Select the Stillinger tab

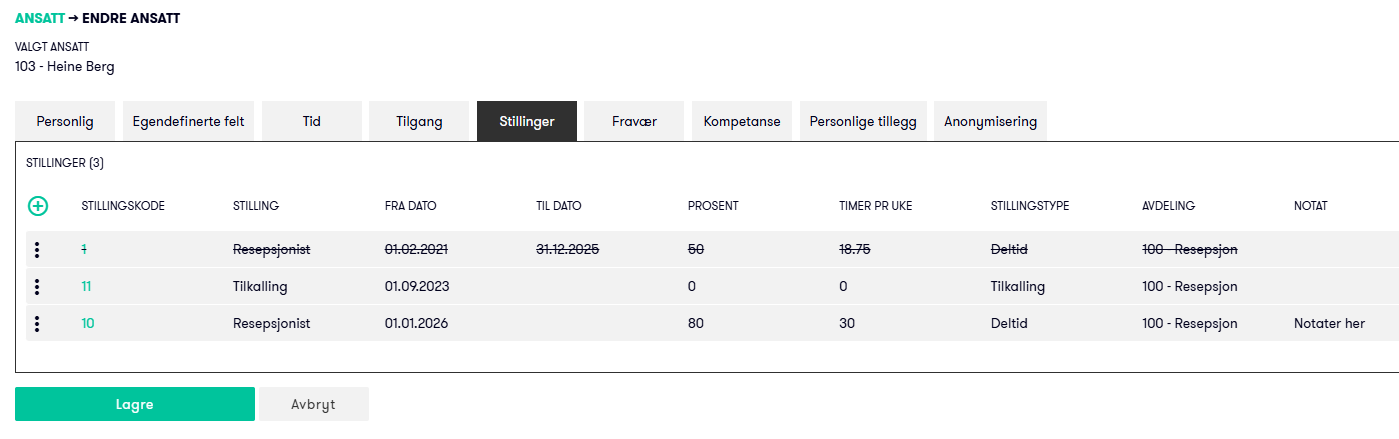click(x=527, y=121)
